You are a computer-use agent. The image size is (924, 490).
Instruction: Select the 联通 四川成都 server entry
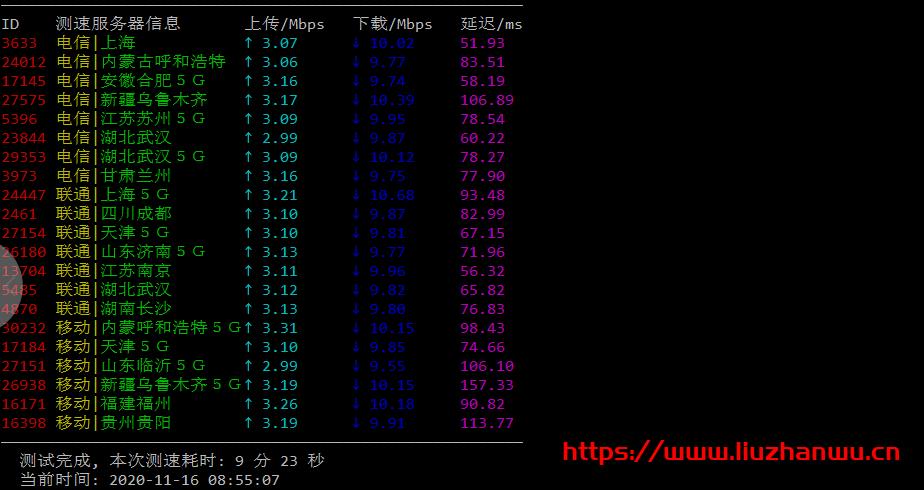[x=113, y=214]
